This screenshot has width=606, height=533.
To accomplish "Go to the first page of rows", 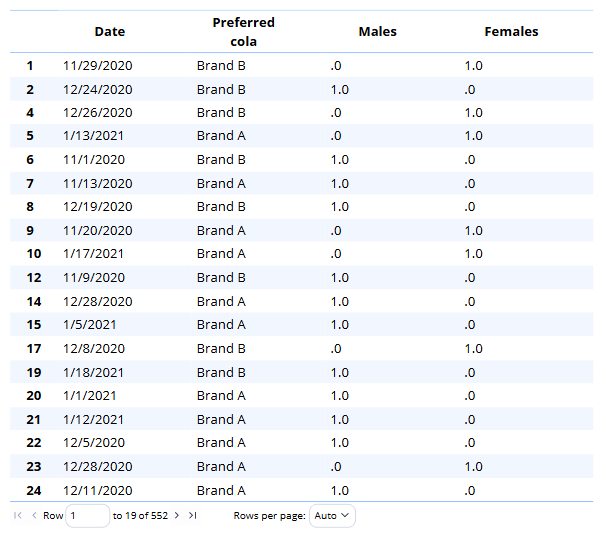I will tap(18, 515).
